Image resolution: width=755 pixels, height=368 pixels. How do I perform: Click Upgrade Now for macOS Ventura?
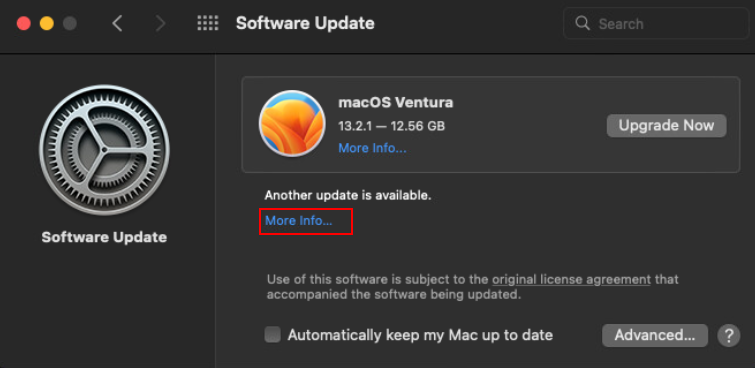666,126
